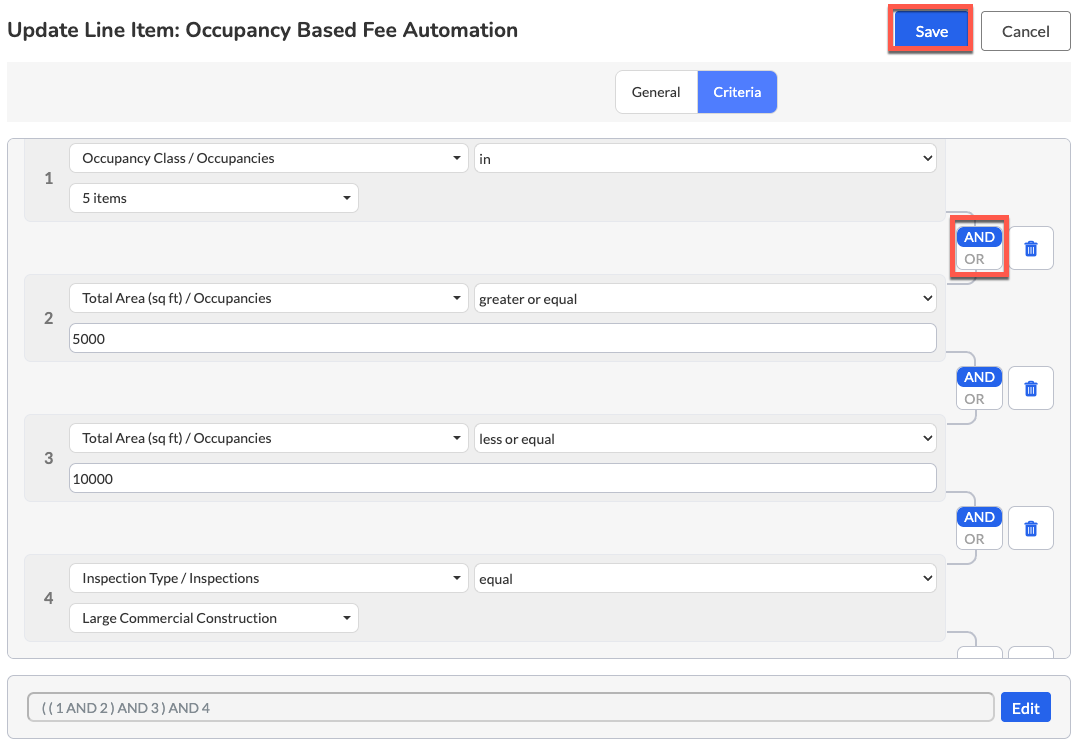
Task: Click the row number 1 label
Action: tap(48, 178)
